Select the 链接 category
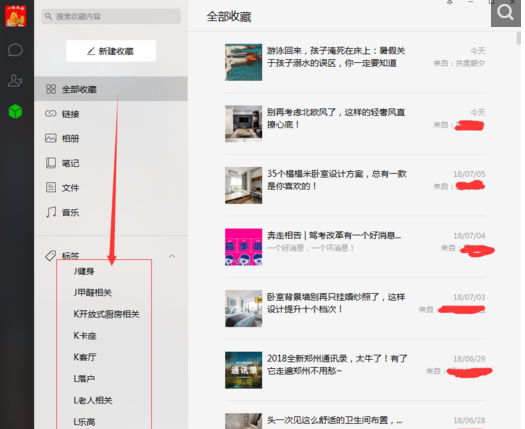 [x=111, y=114]
